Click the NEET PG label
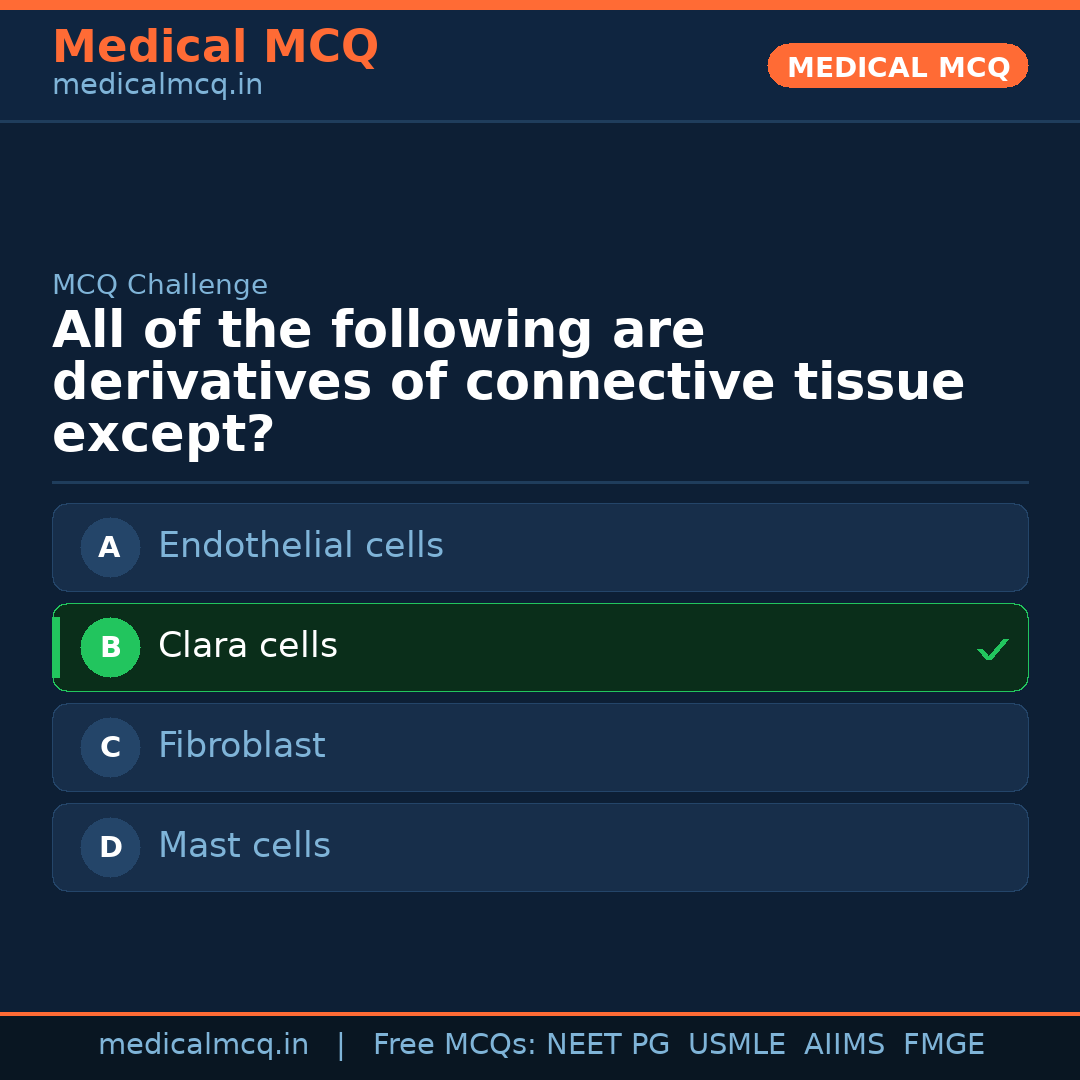 coord(607,1043)
